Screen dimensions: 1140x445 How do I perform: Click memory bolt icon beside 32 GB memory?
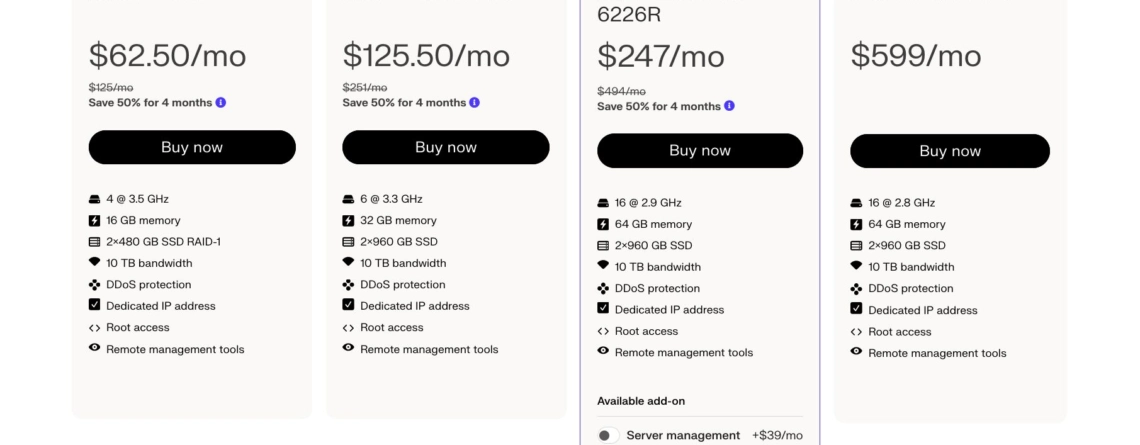tap(348, 220)
